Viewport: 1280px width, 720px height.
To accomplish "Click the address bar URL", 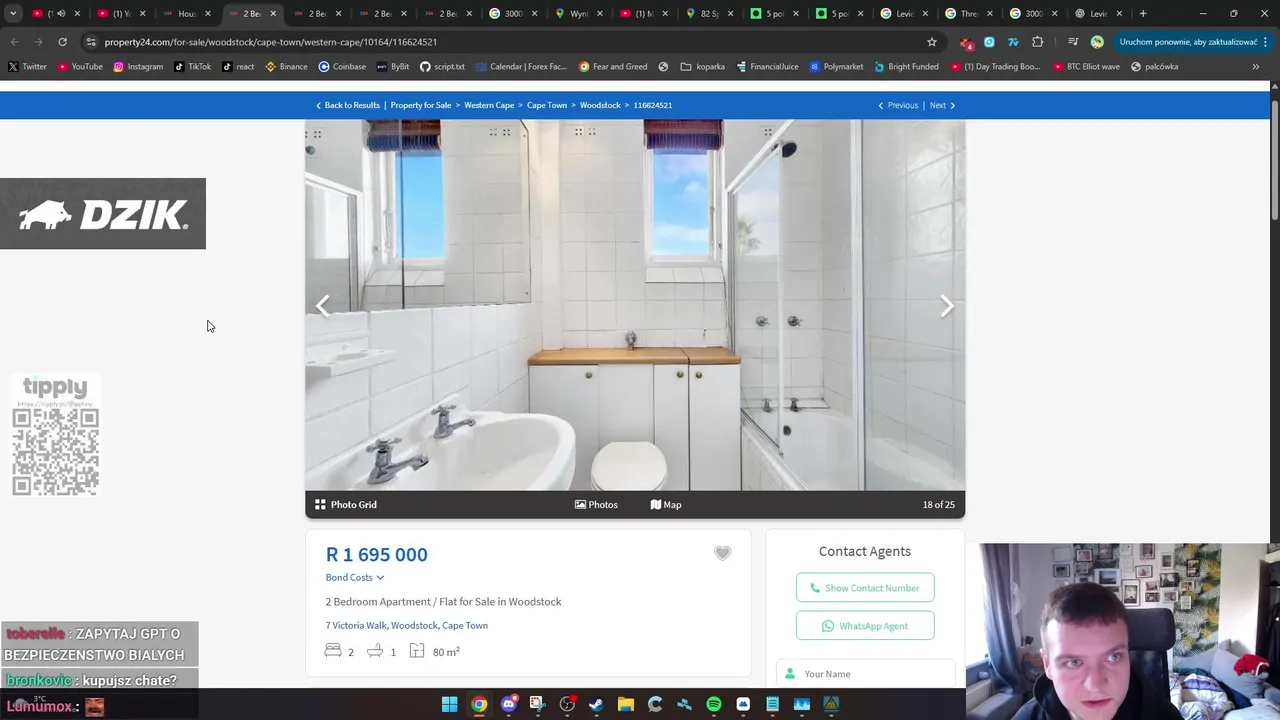I will tap(270, 42).
